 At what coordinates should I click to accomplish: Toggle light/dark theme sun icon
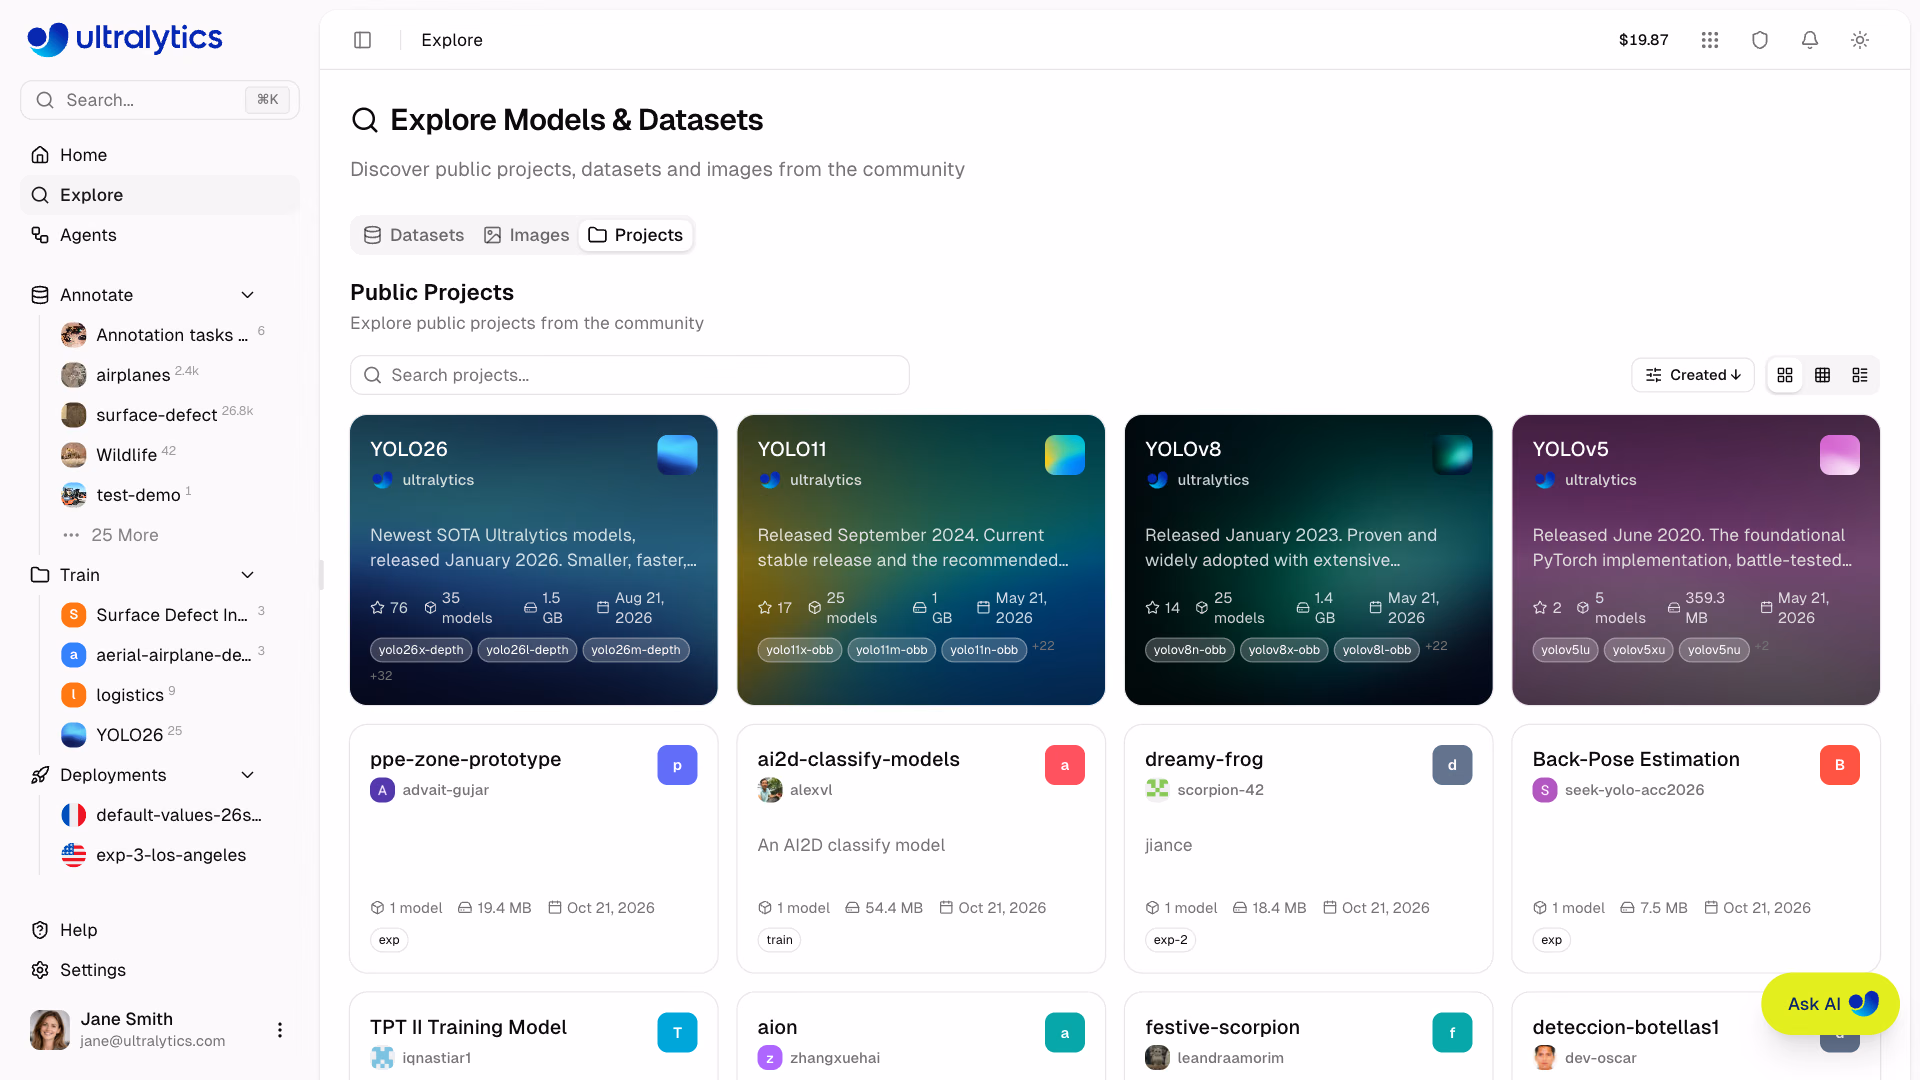coord(1860,40)
